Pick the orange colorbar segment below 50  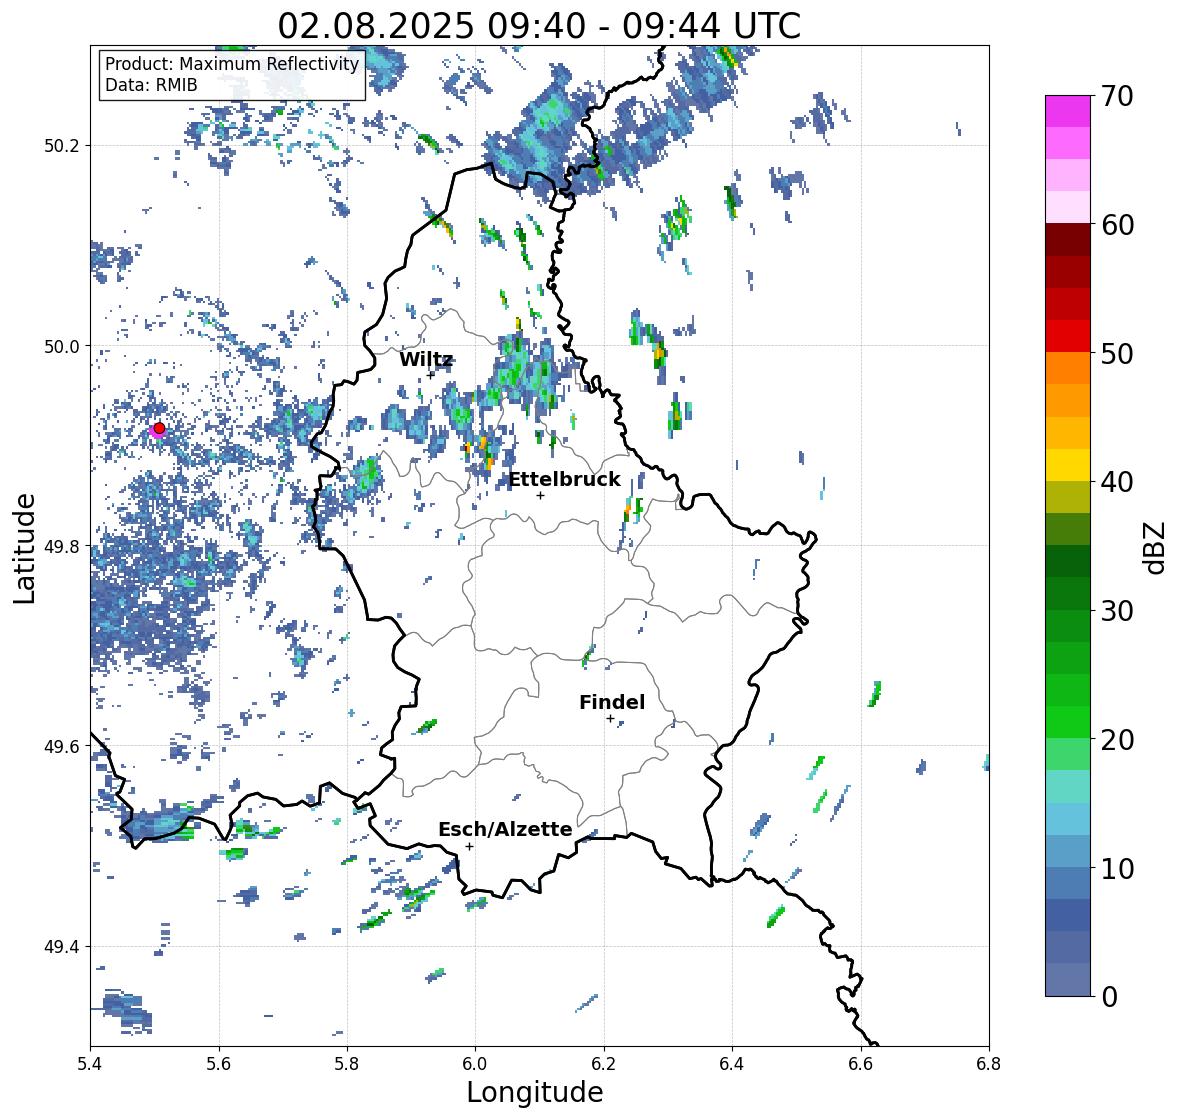click(1068, 368)
